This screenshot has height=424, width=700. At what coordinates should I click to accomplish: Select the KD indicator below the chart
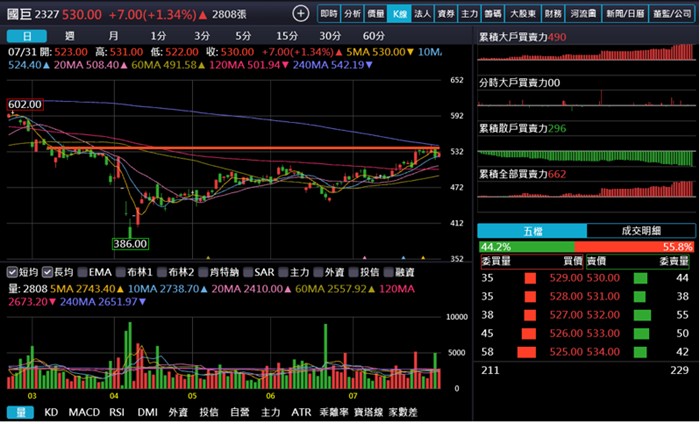tap(52, 411)
